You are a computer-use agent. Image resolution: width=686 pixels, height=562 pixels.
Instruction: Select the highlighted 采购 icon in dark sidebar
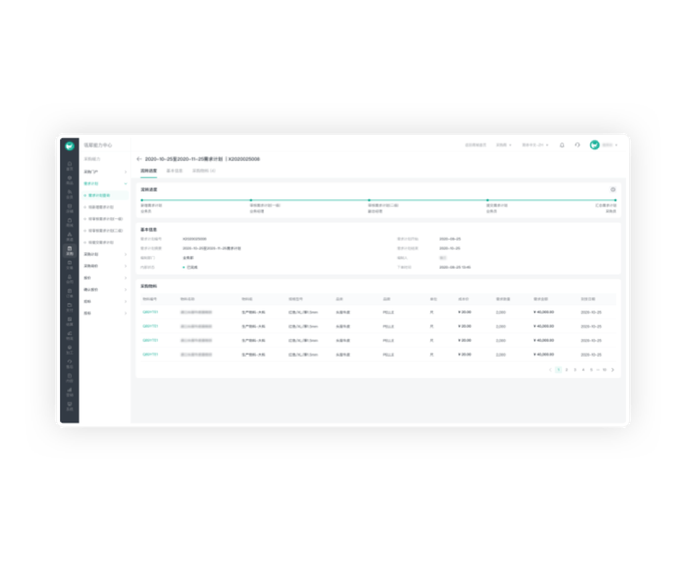(69, 250)
